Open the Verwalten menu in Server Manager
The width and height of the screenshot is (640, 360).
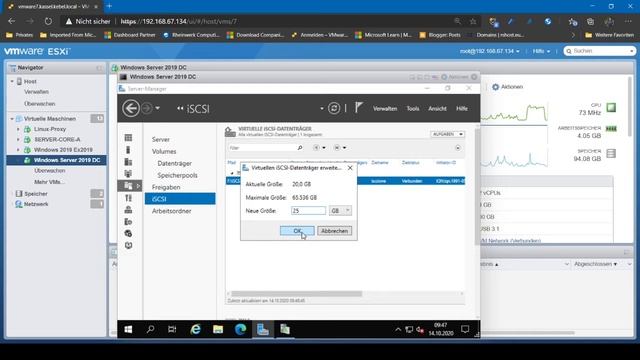coord(385,109)
